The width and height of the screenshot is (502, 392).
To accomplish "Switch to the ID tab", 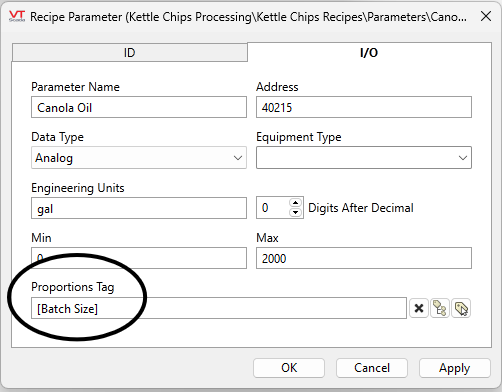I will pyautogui.click(x=130, y=52).
